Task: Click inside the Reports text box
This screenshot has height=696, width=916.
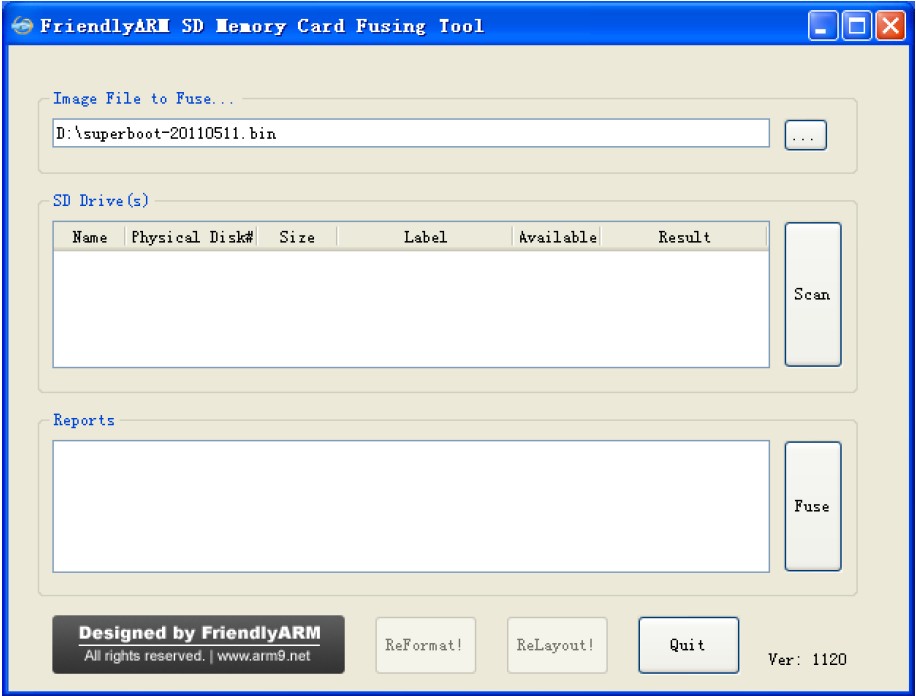Action: (x=410, y=506)
